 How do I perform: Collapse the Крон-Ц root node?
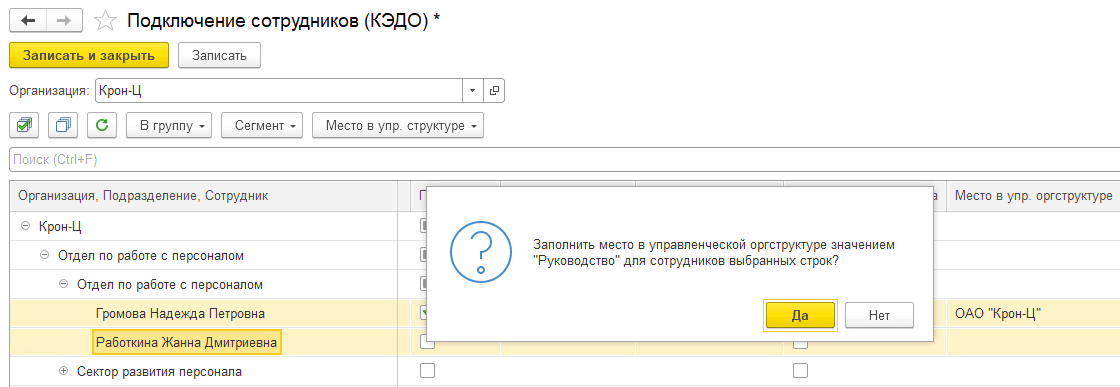click(x=26, y=226)
